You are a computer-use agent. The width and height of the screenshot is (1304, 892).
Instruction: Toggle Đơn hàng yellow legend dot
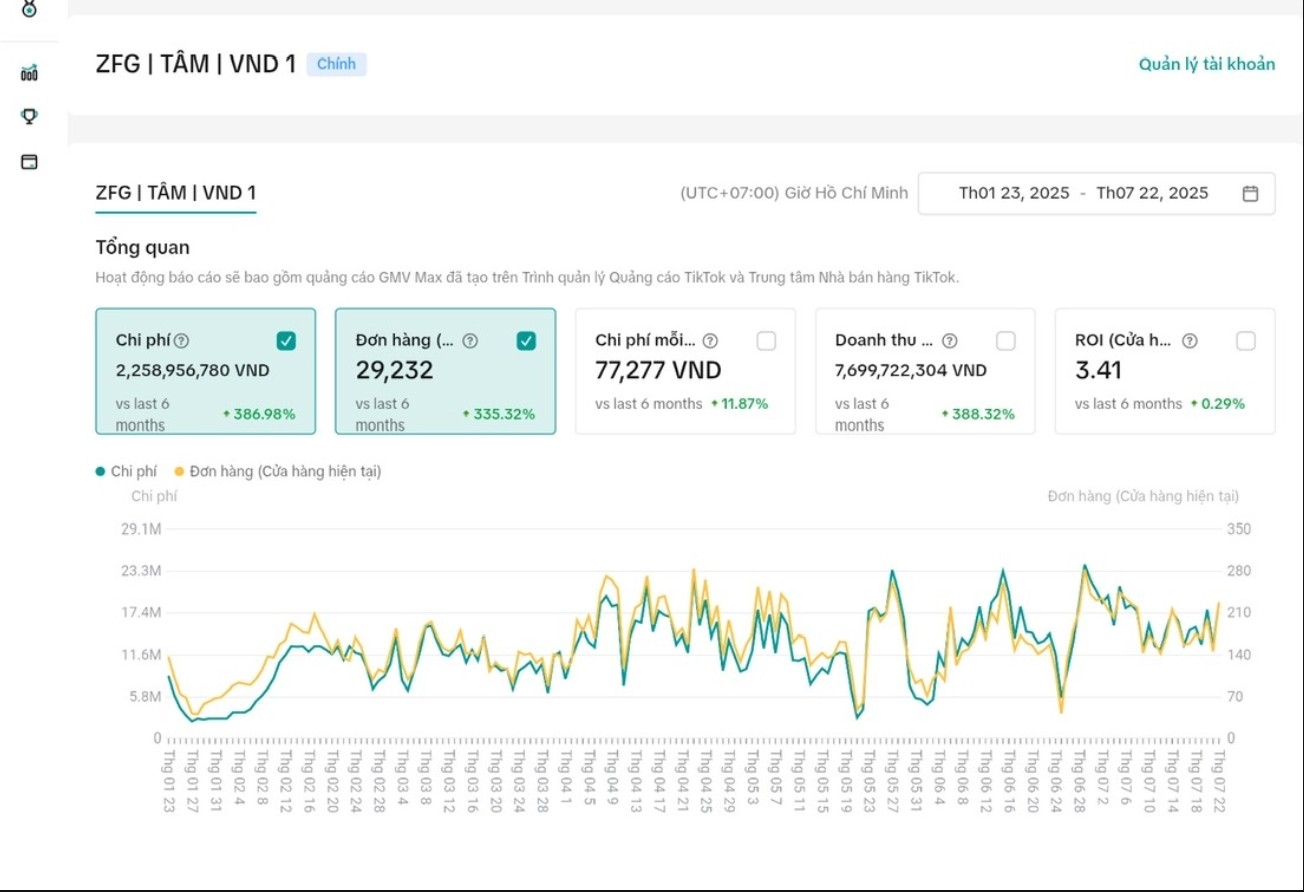pyautogui.click(x=179, y=471)
